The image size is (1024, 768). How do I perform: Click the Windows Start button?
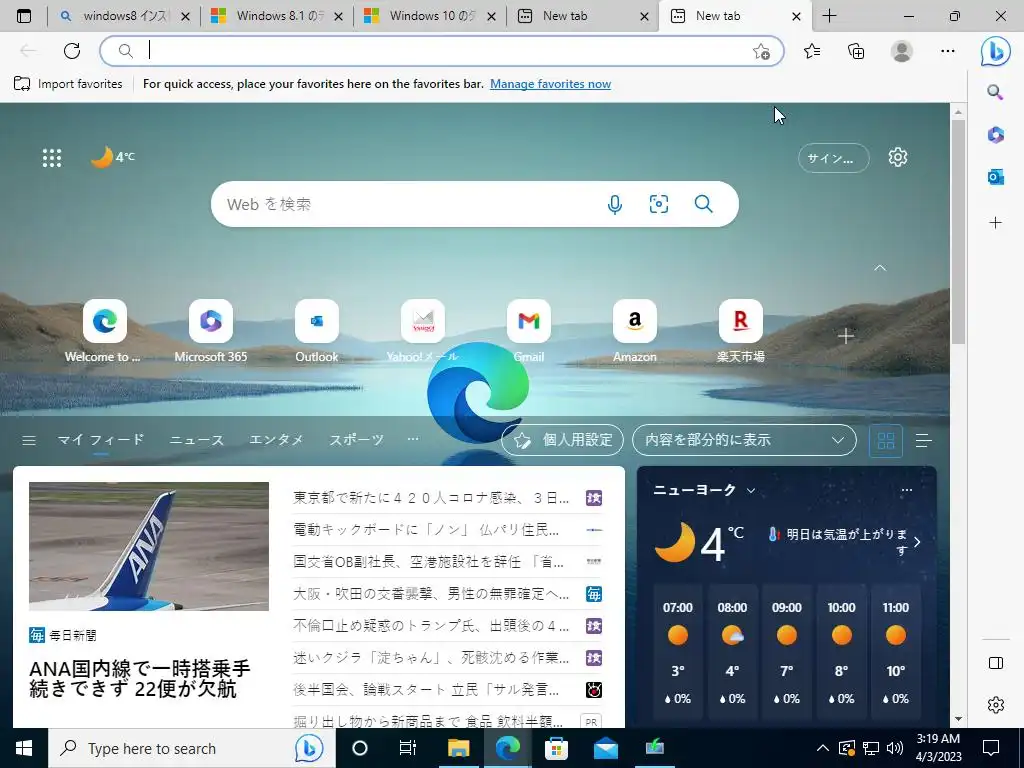24,748
